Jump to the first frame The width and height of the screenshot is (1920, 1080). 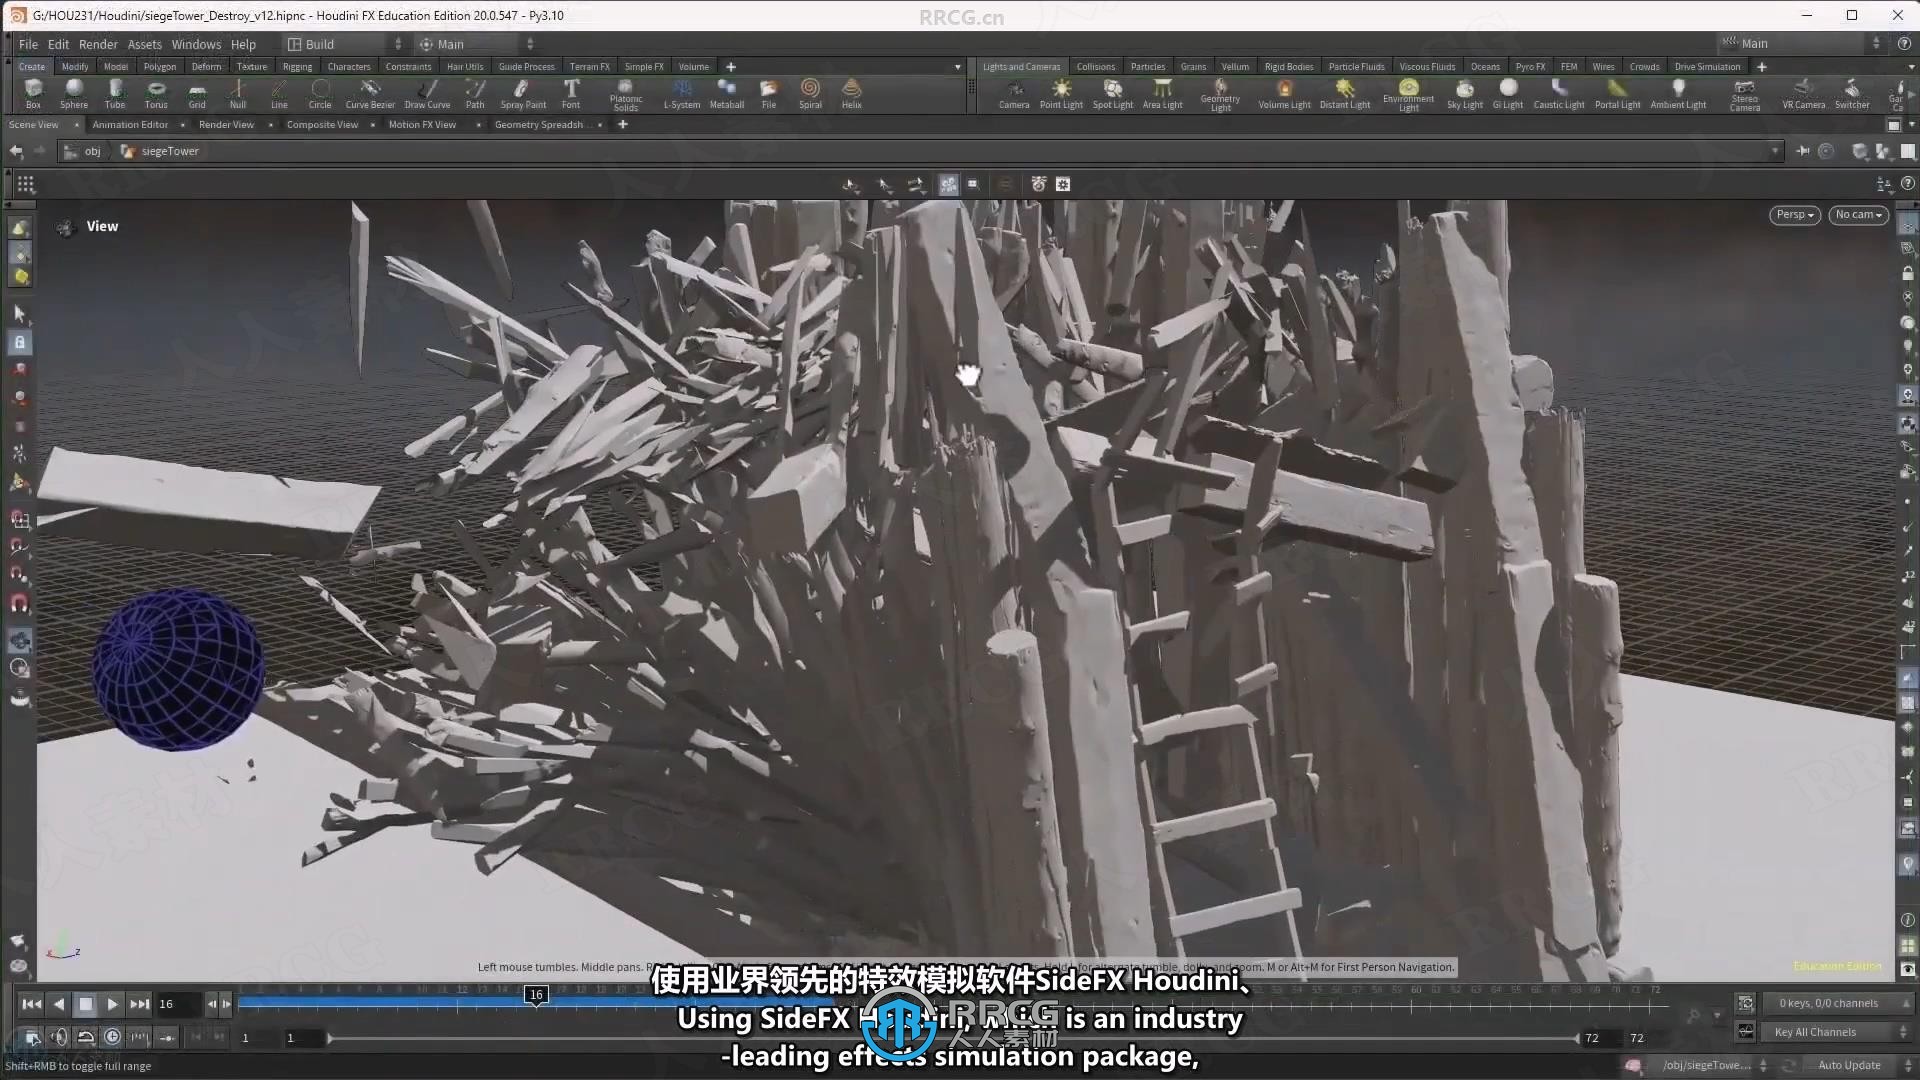click(x=31, y=1004)
